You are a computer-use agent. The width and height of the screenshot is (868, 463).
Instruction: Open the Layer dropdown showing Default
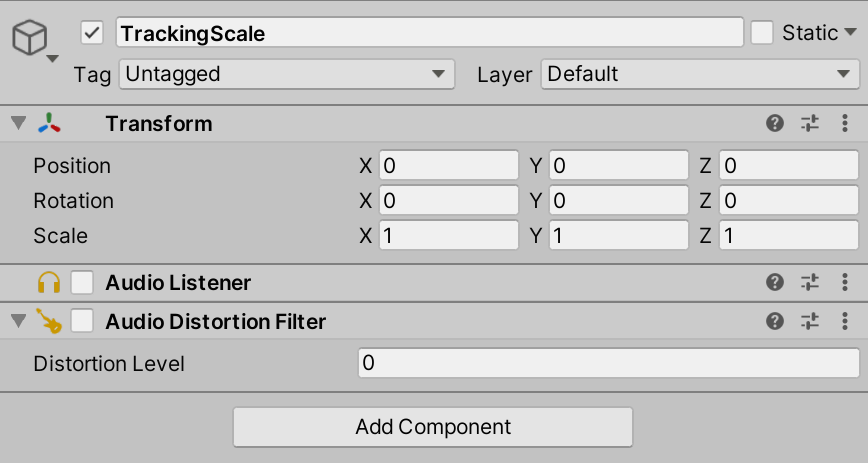click(698, 74)
